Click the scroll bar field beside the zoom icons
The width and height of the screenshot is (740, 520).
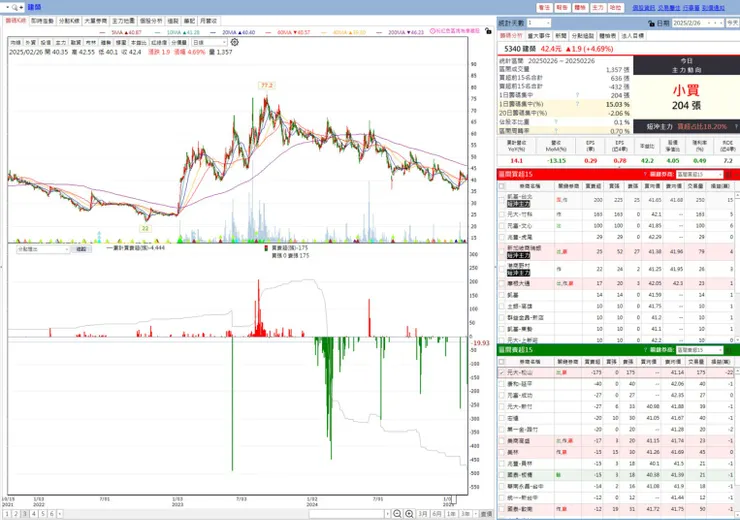(x=347, y=514)
